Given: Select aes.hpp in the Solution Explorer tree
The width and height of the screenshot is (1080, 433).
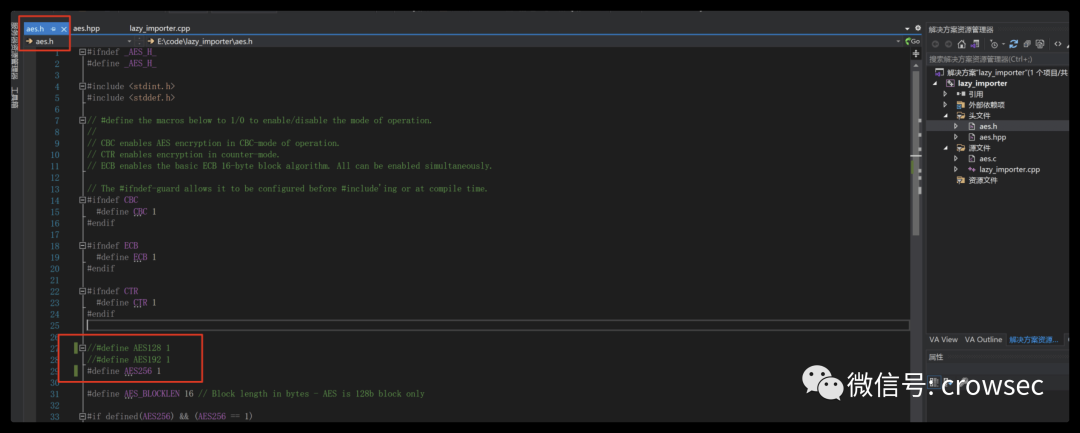Looking at the screenshot, I should [993, 137].
